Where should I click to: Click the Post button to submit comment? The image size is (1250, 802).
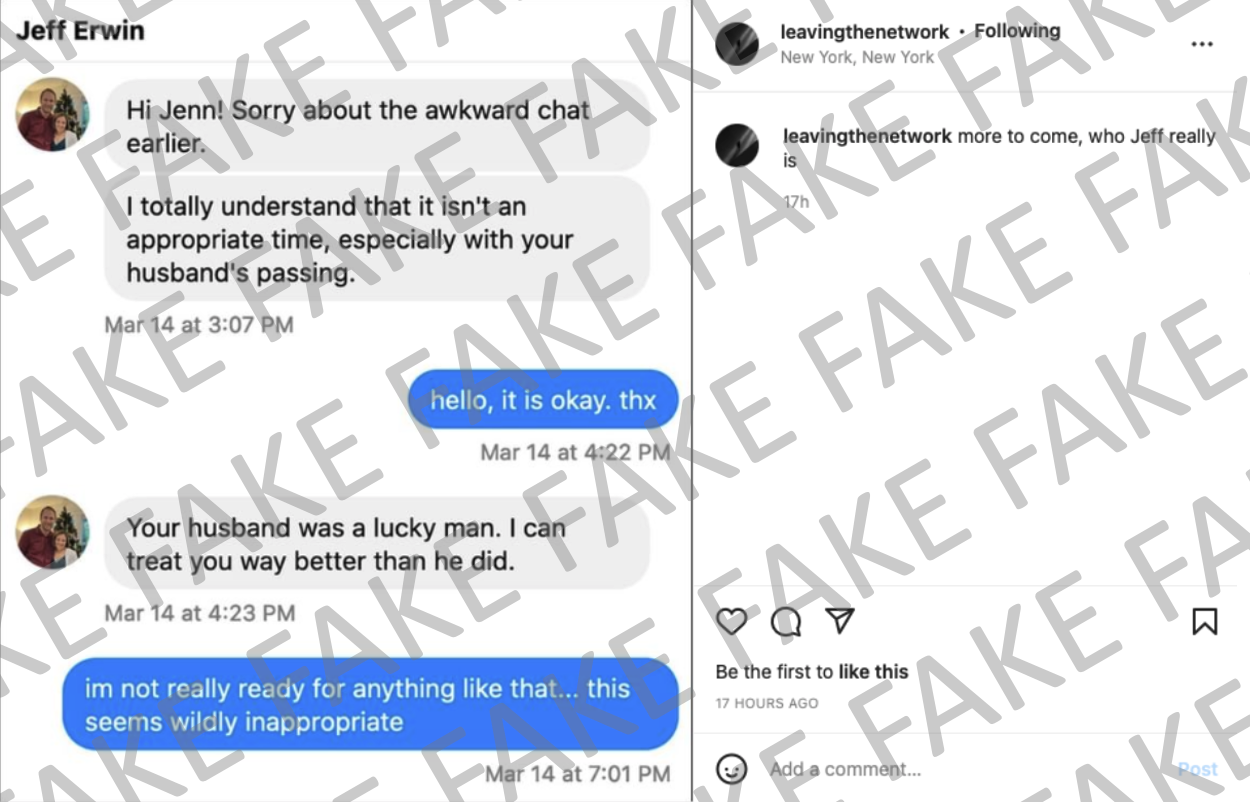(1198, 769)
